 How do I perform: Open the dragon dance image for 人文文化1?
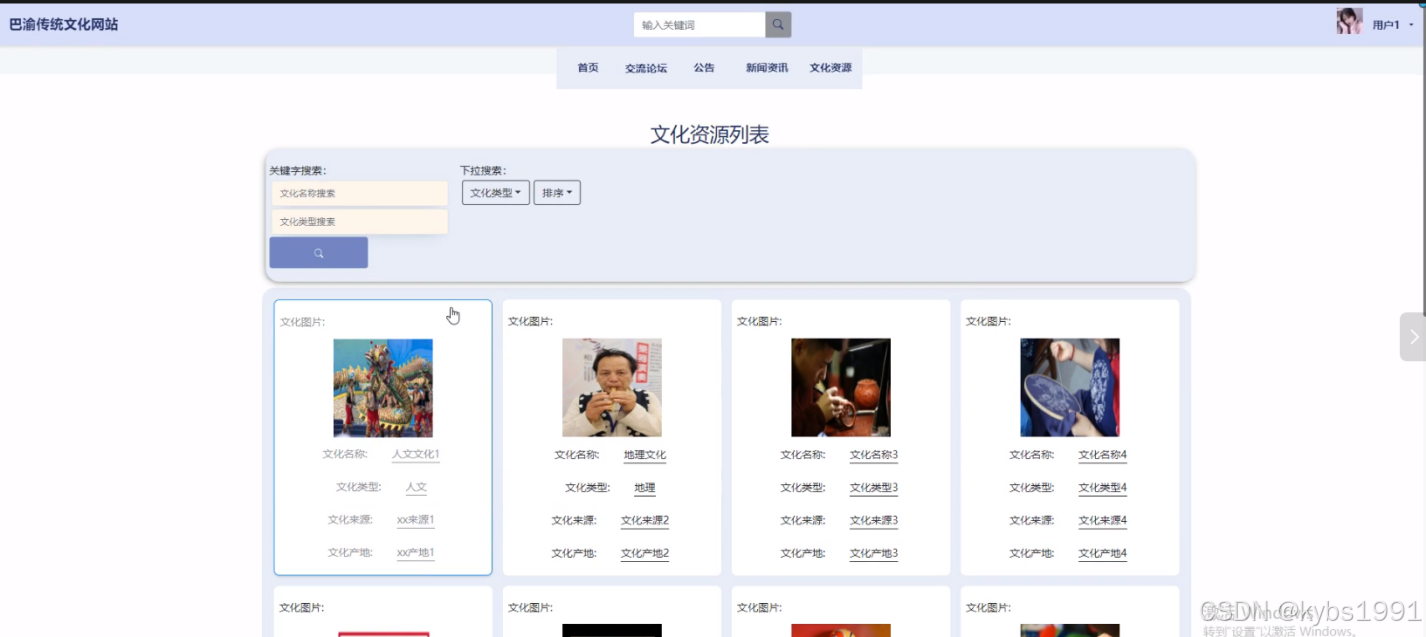click(383, 388)
